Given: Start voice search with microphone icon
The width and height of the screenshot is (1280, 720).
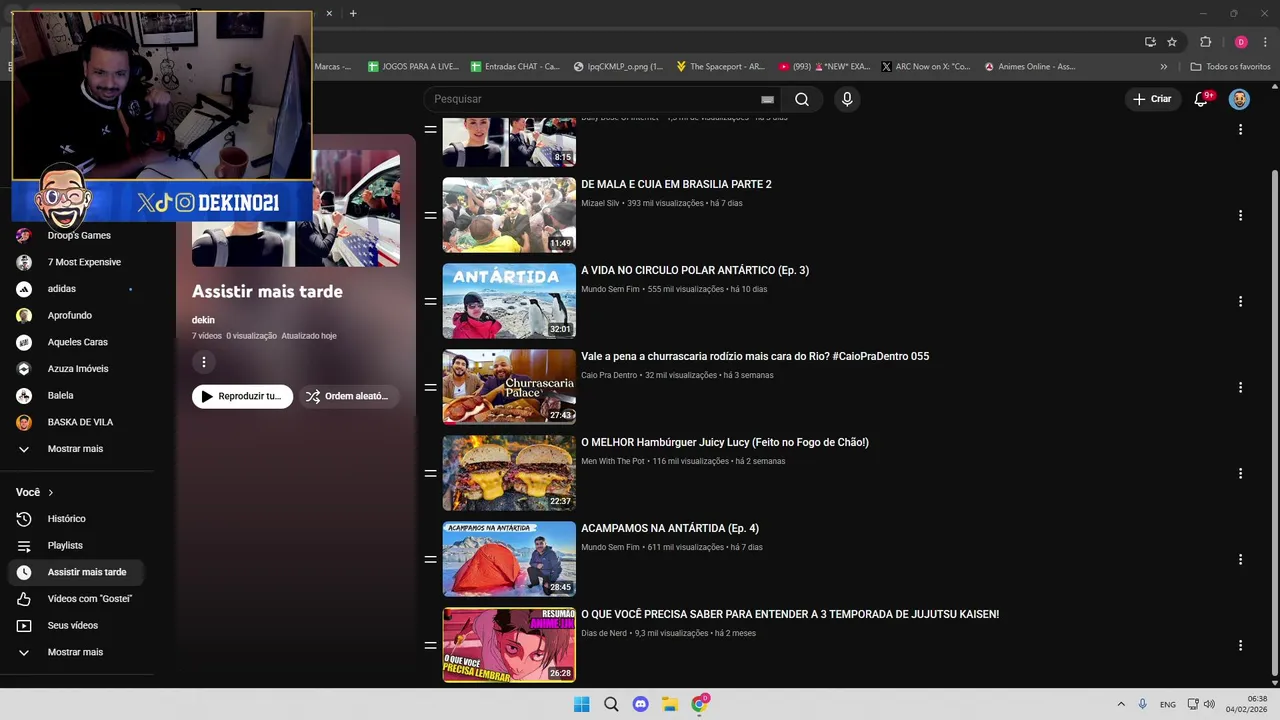Looking at the screenshot, I should (x=847, y=99).
